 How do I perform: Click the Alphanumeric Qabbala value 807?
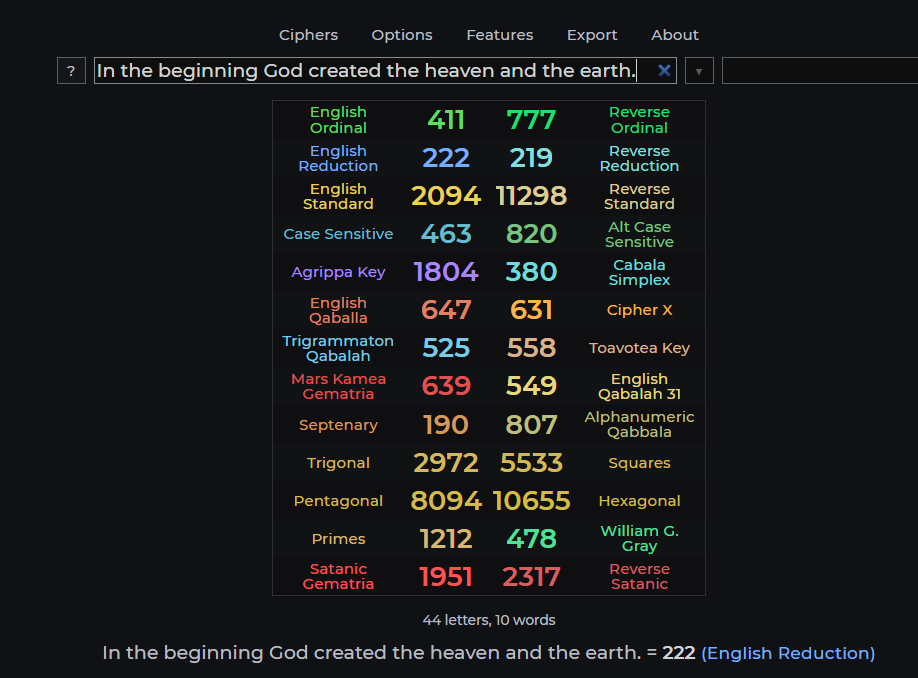(531, 424)
